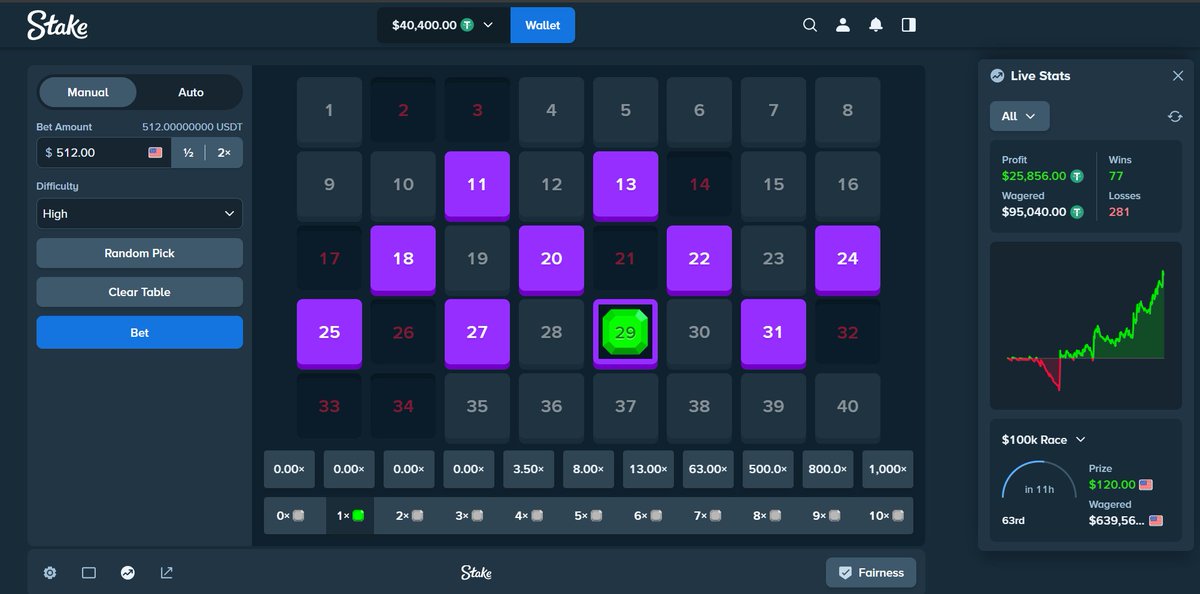Viewport: 1200px width, 594px height.
Task: Click Clear Table button
Action: (139, 292)
